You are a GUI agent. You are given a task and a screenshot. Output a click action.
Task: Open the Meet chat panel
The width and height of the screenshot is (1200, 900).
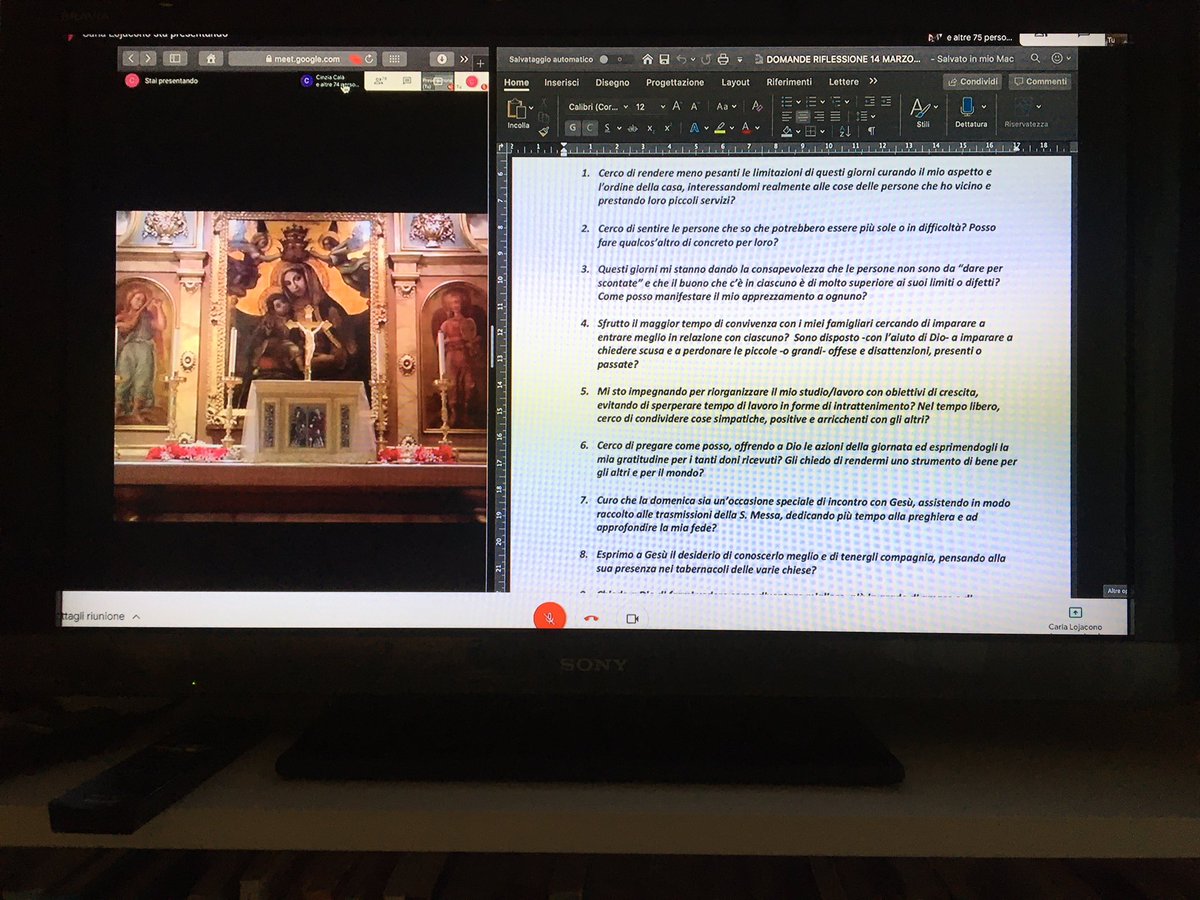tap(406, 80)
